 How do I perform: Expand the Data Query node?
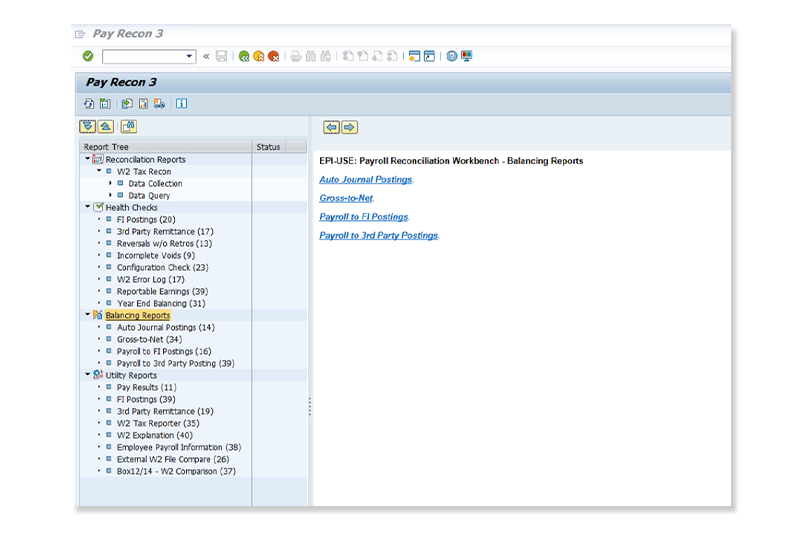[110, 195]
